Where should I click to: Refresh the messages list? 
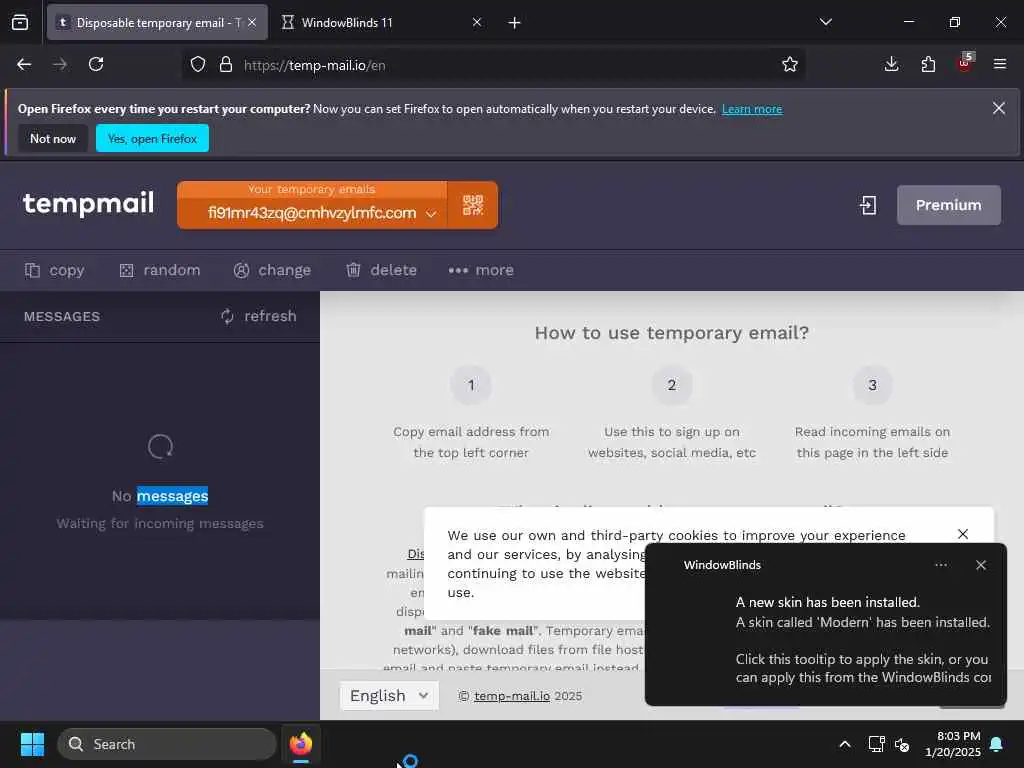pyautogui.click(x=259, y=316)
